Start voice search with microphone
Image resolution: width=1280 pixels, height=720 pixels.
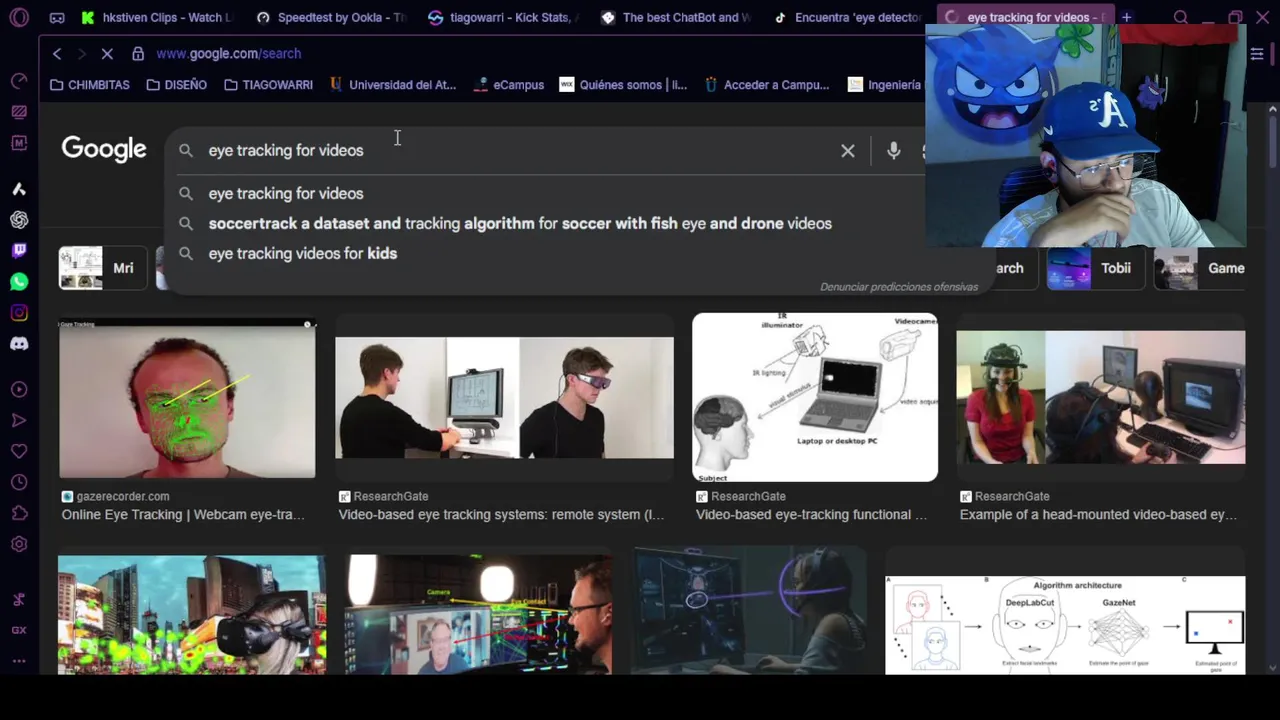[x=893, y=151]
